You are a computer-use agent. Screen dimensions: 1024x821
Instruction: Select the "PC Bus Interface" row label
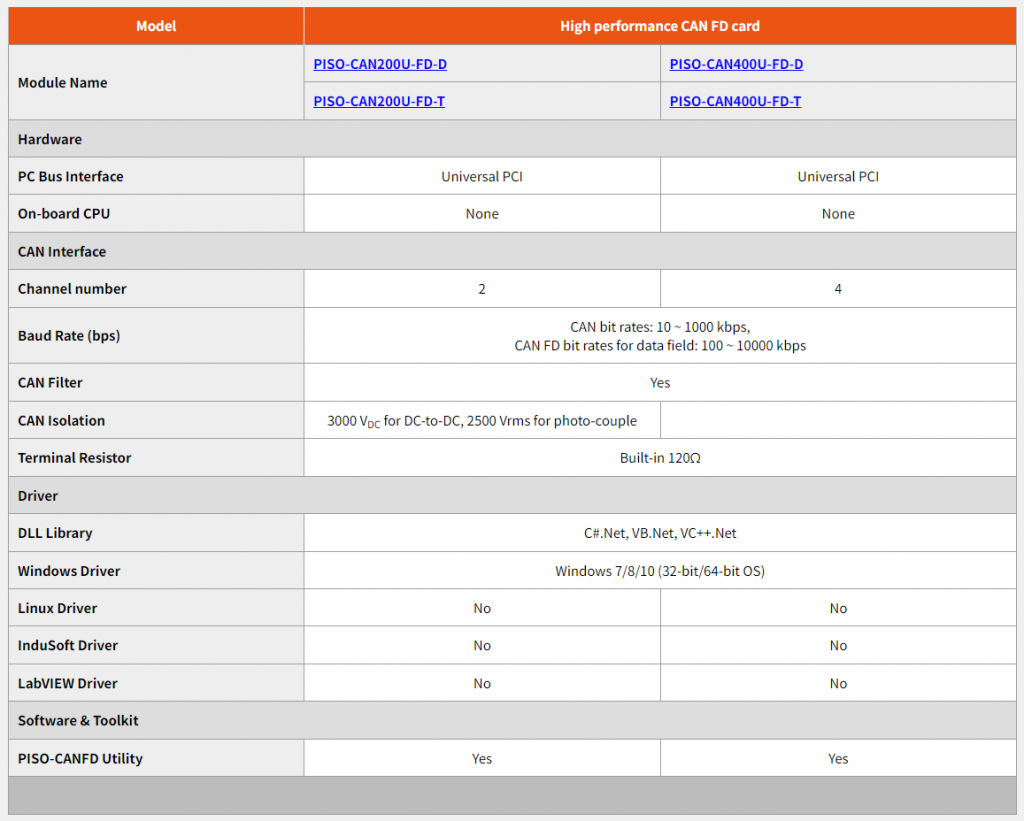coord(71,176)
